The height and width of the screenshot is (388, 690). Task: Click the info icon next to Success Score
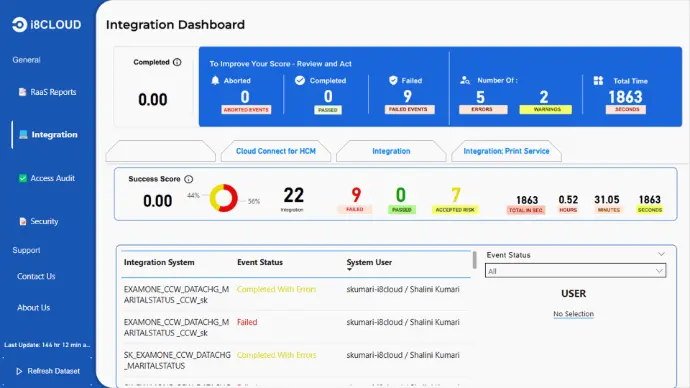tap(188, 179)
